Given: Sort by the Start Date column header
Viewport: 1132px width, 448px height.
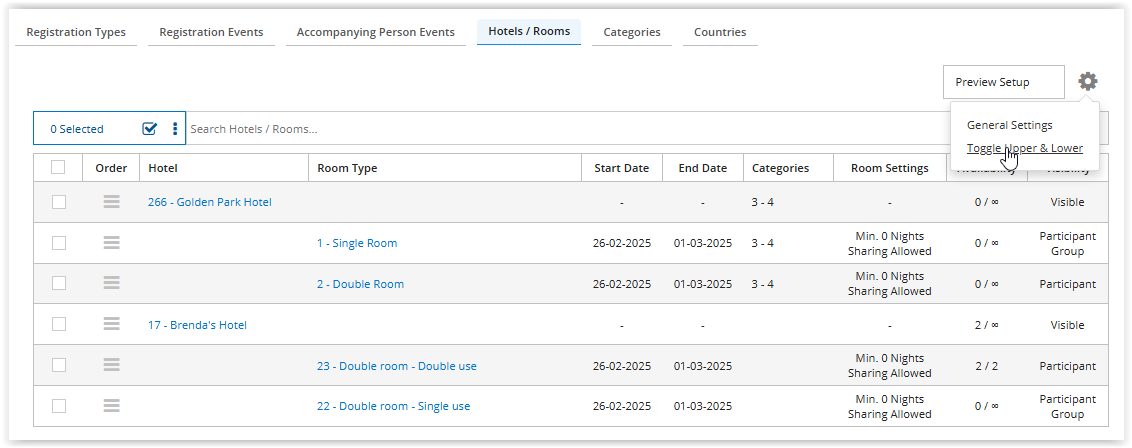Looking at the screenshot, I should tap(621, 168).
